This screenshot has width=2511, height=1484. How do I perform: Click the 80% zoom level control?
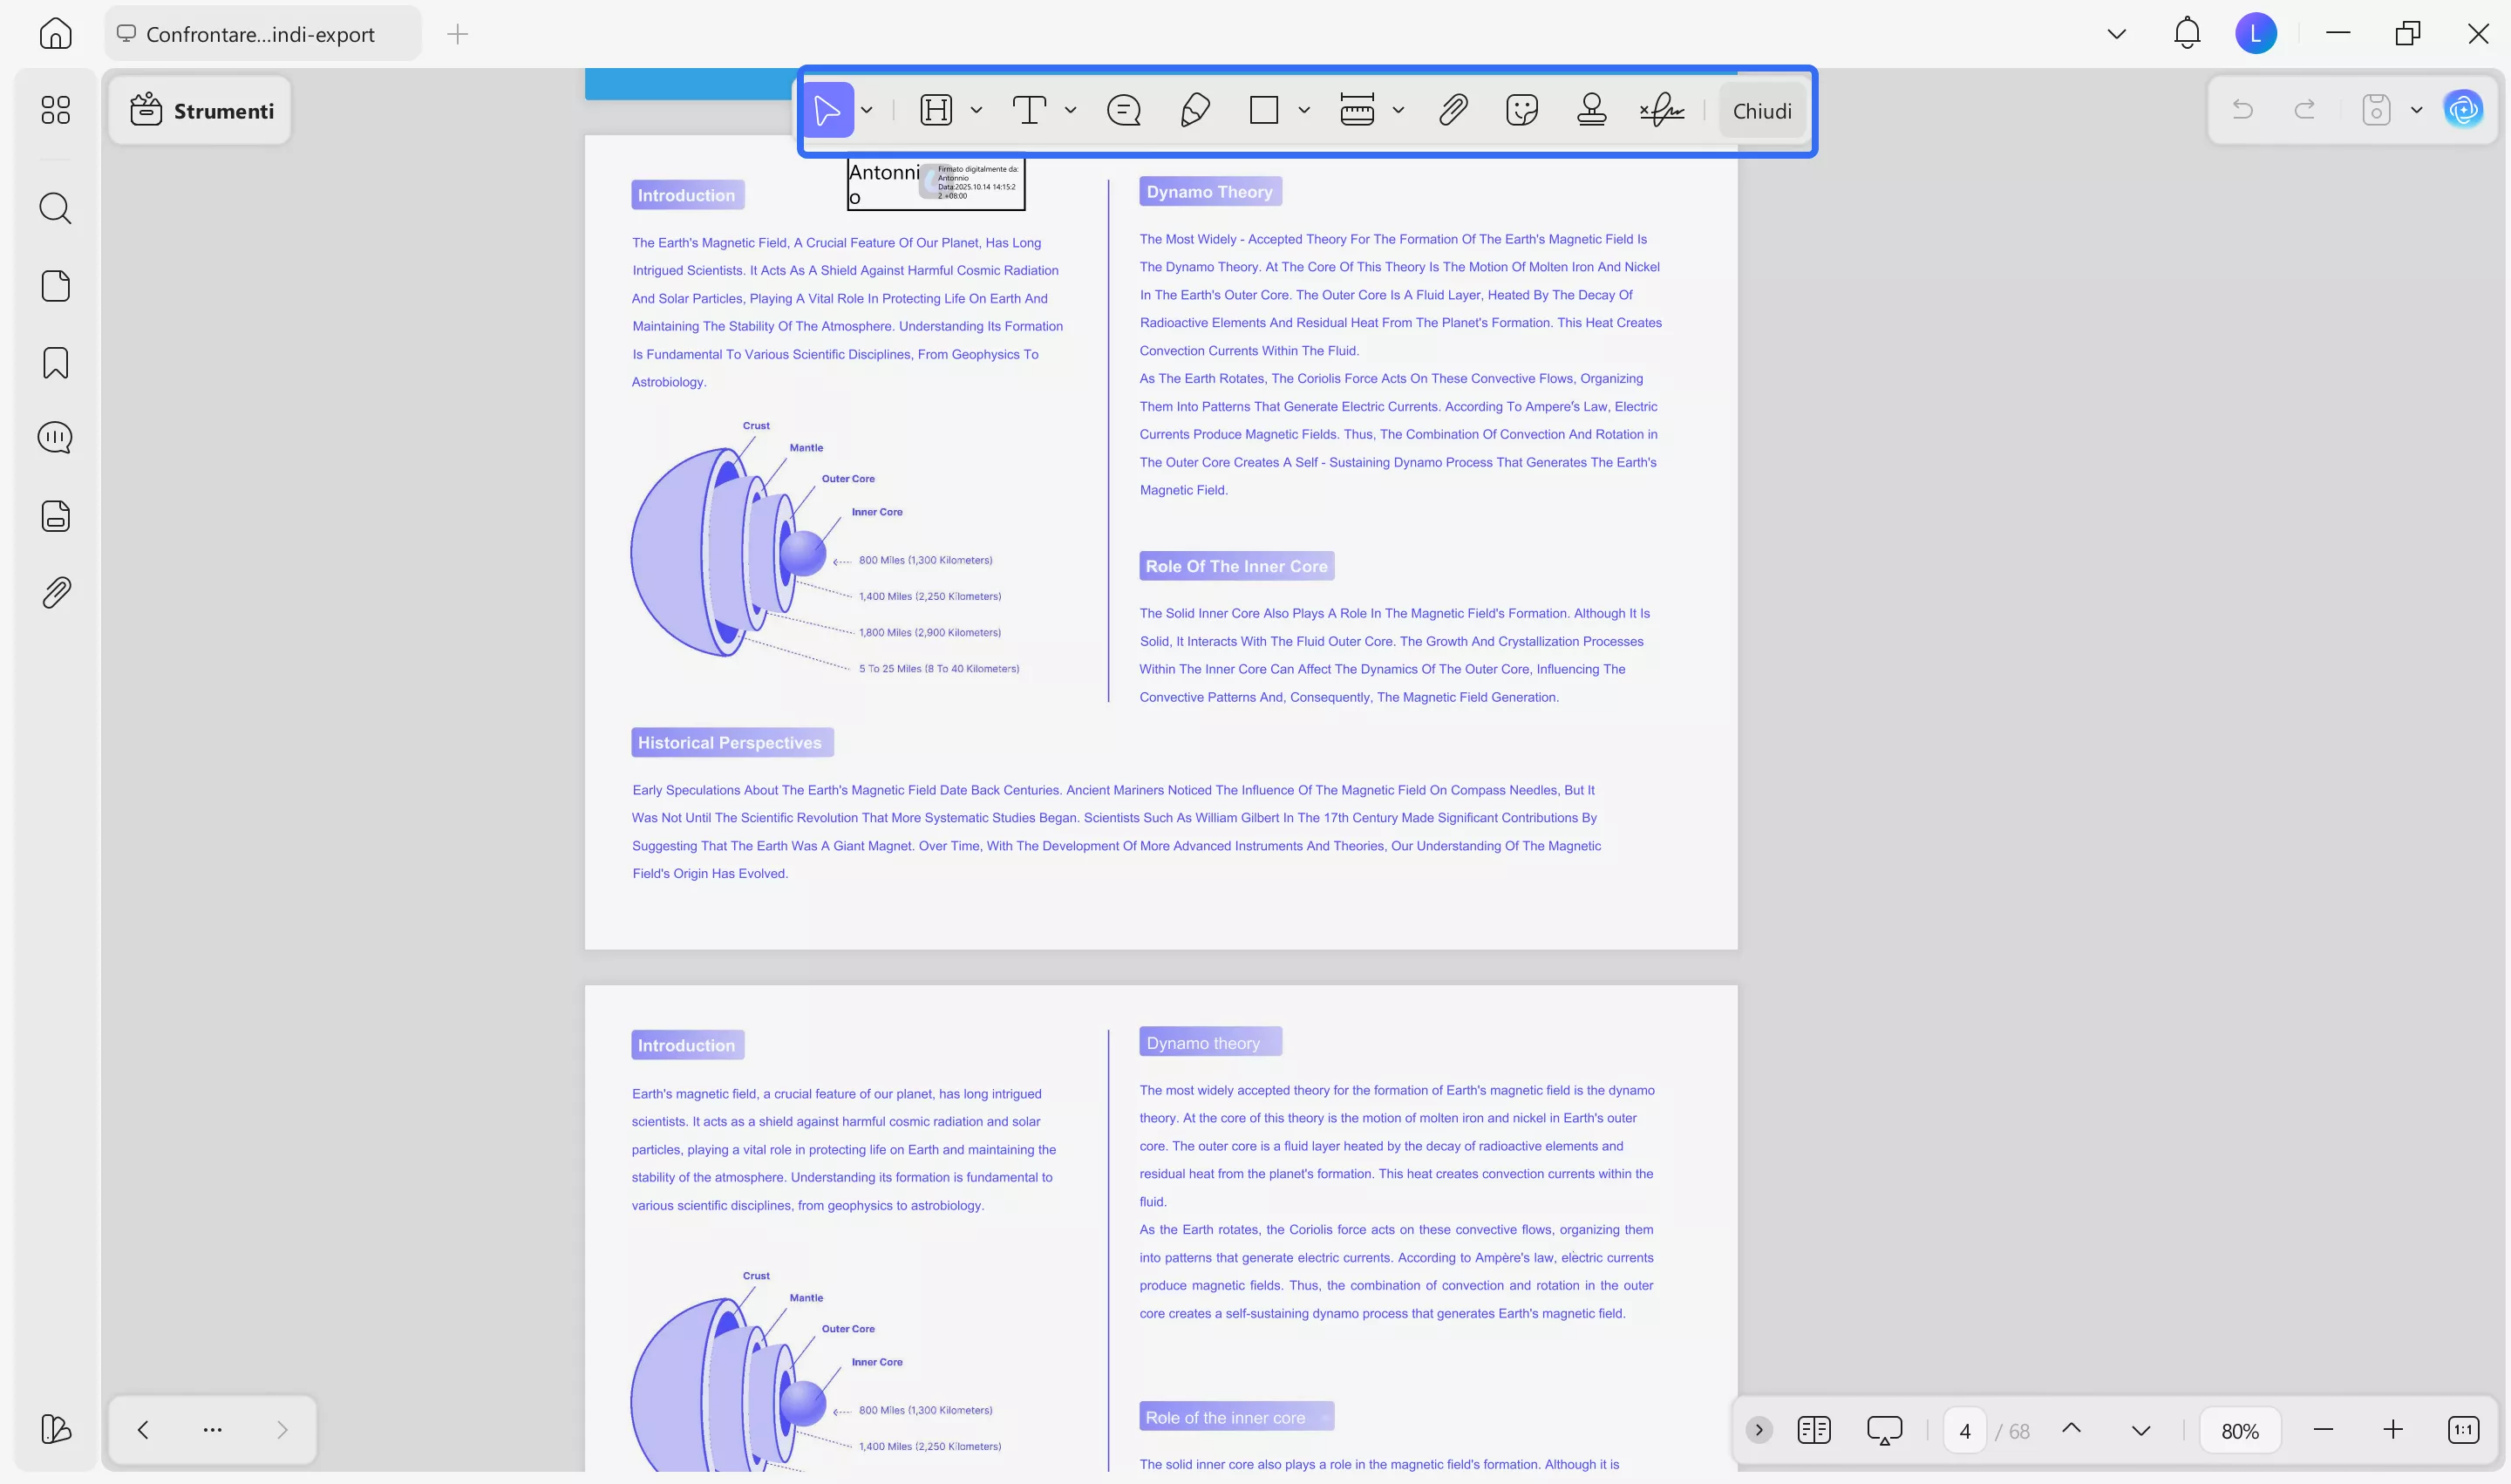(x=2240, y=1430)
